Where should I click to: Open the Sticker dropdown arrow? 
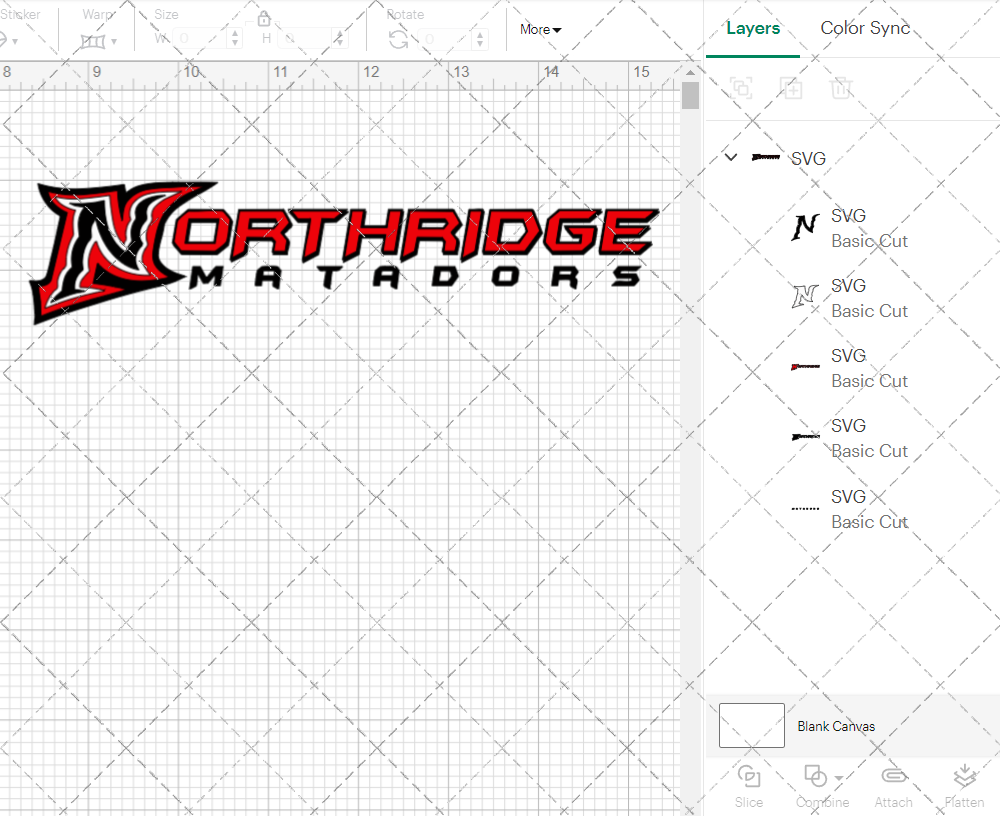[15, 41]
